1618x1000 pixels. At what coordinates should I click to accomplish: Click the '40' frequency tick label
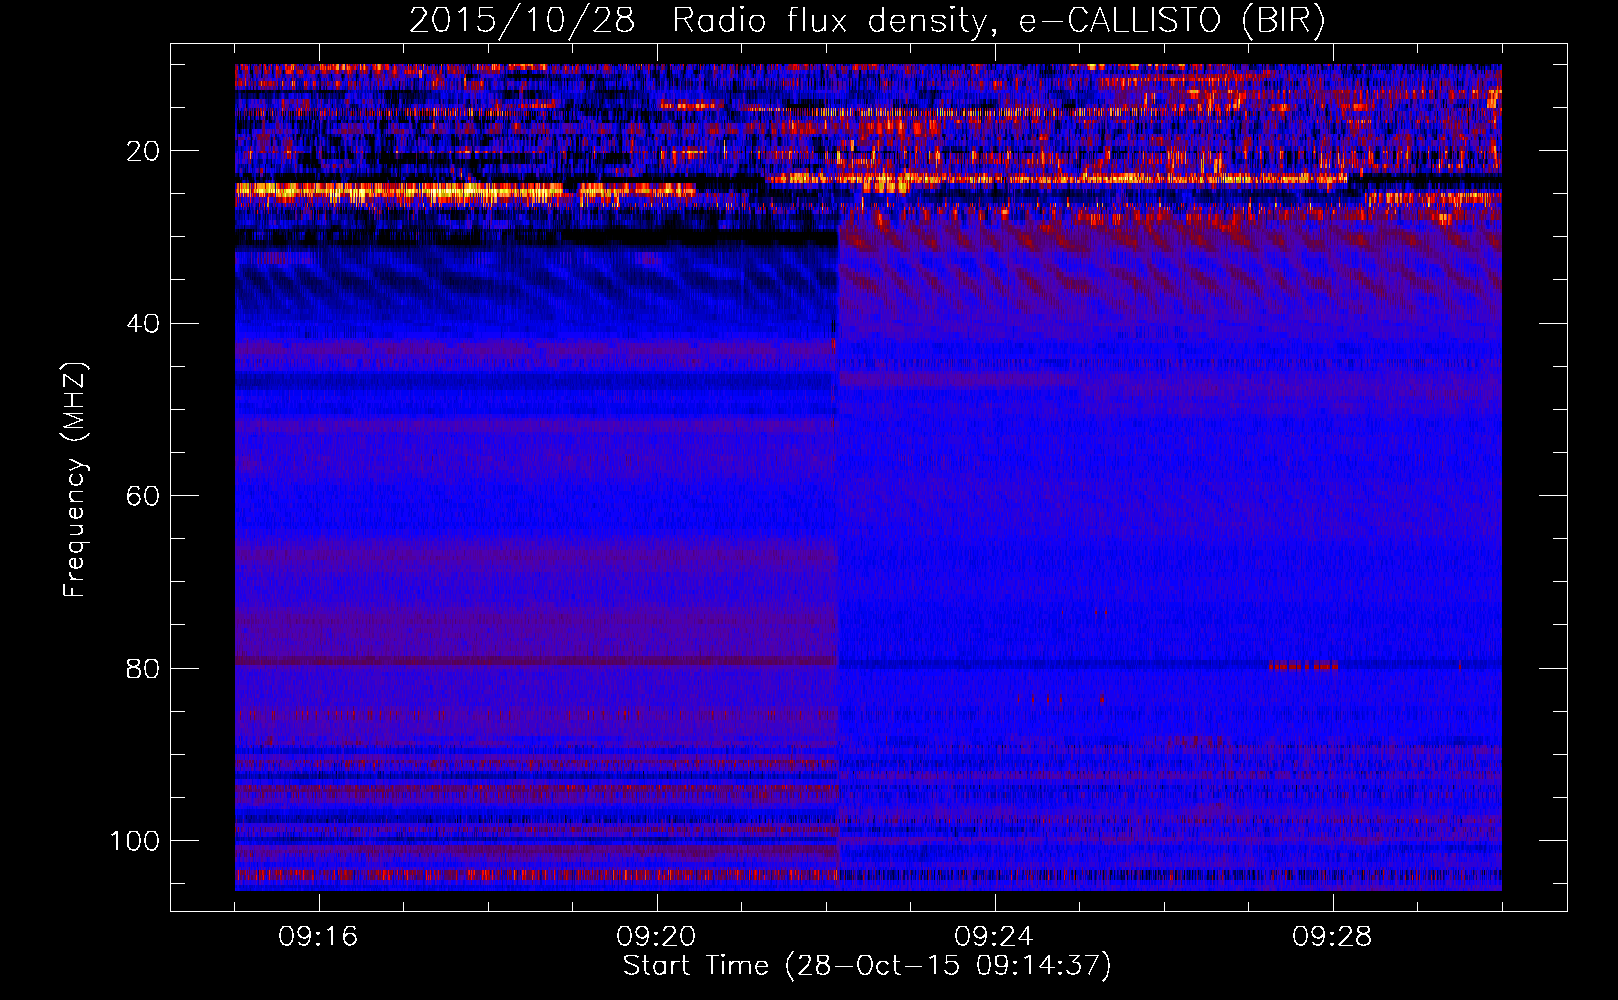(x=143, y=324)
